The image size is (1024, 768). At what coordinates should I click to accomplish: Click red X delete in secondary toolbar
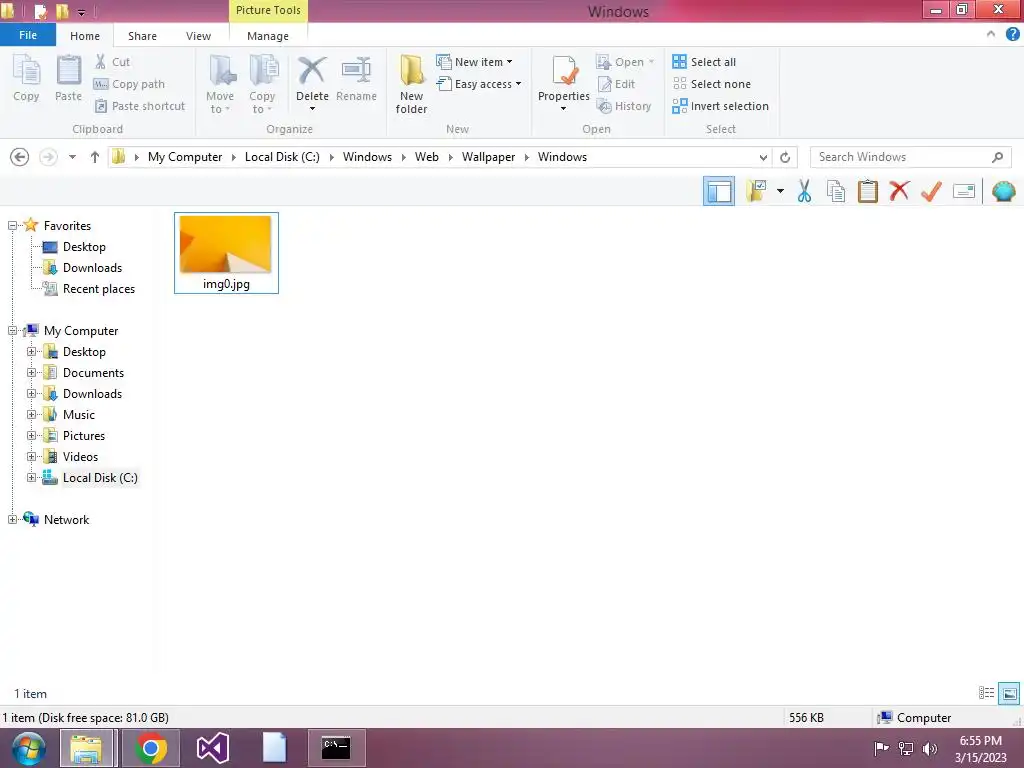coord(899,191)
